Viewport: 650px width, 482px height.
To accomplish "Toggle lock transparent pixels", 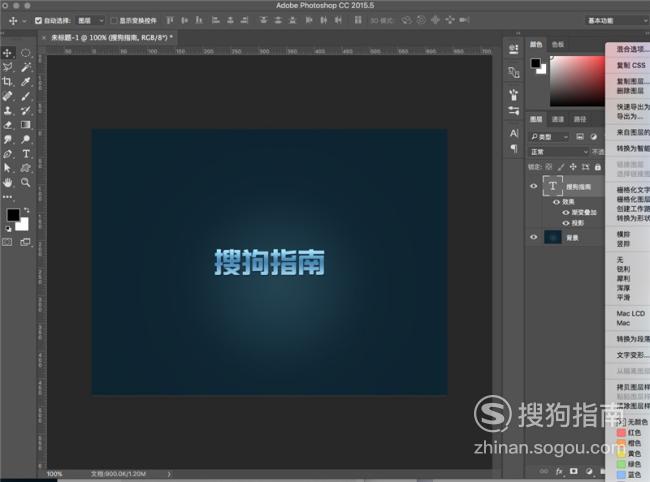I will pos(549,167).
